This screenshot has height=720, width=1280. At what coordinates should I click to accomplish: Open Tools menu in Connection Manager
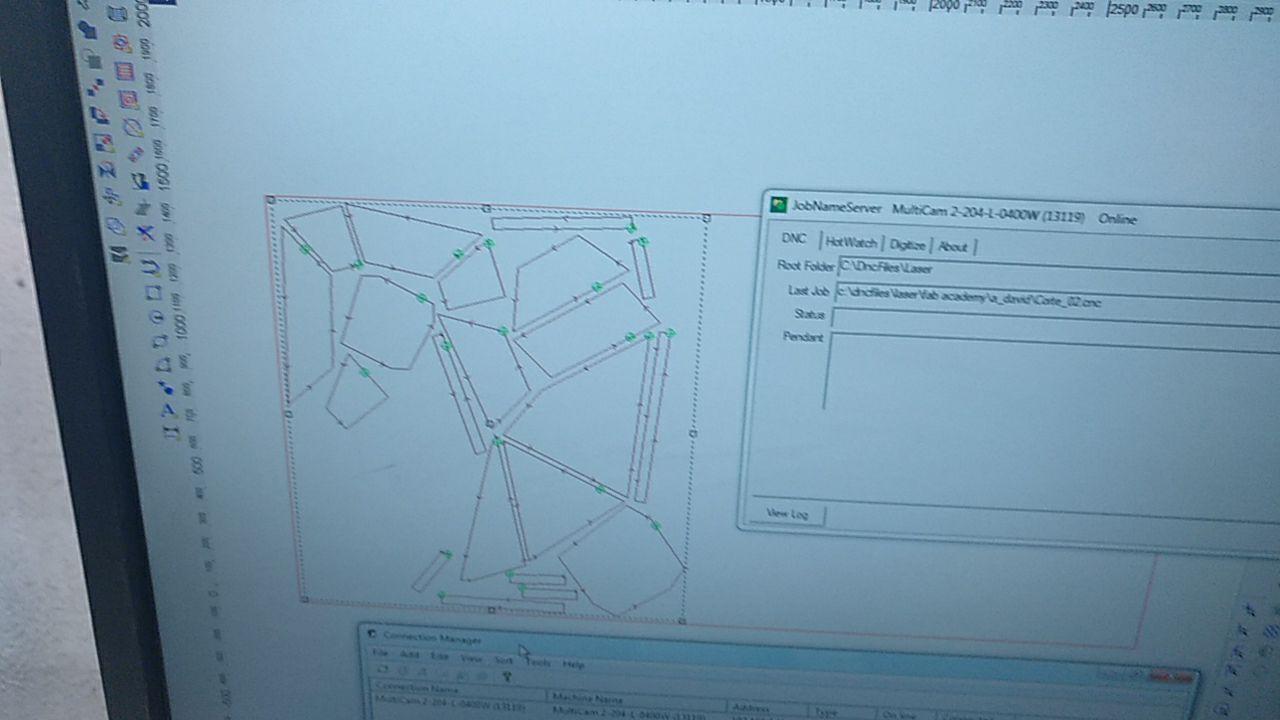click(x=538, y=662)
